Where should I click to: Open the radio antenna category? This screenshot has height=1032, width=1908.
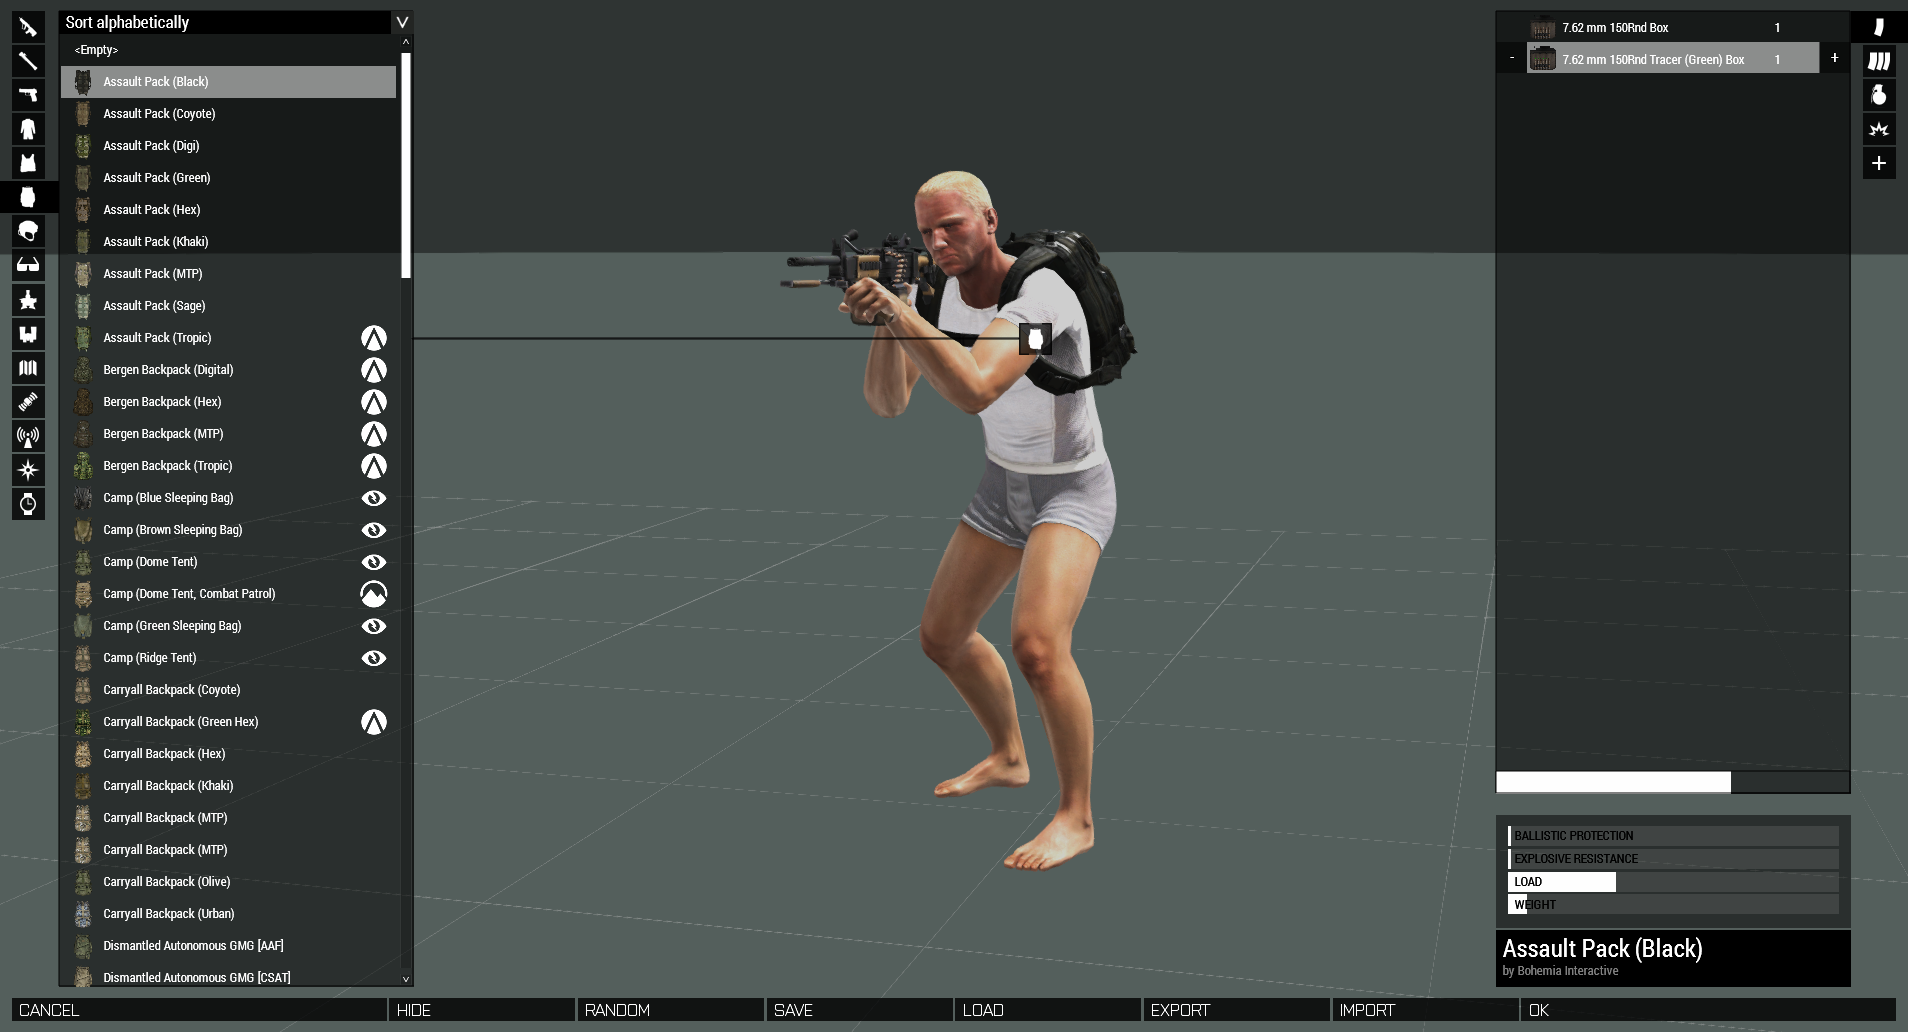[x=28, y=435]
